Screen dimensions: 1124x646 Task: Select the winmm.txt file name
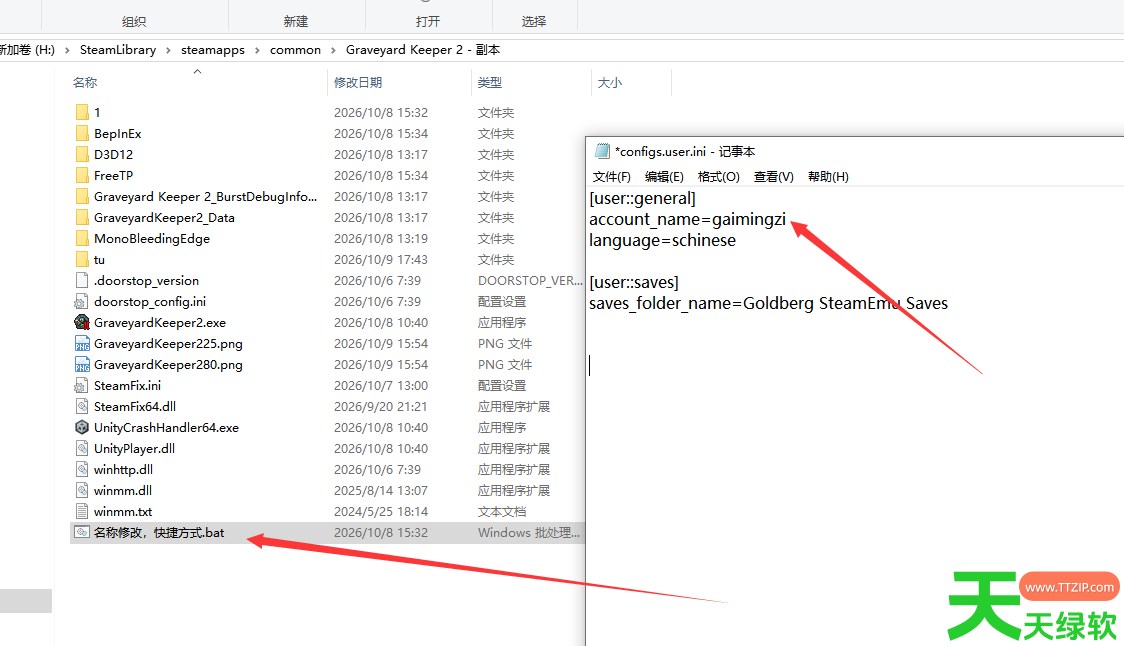pyautogui.click(x=123, y=512)
